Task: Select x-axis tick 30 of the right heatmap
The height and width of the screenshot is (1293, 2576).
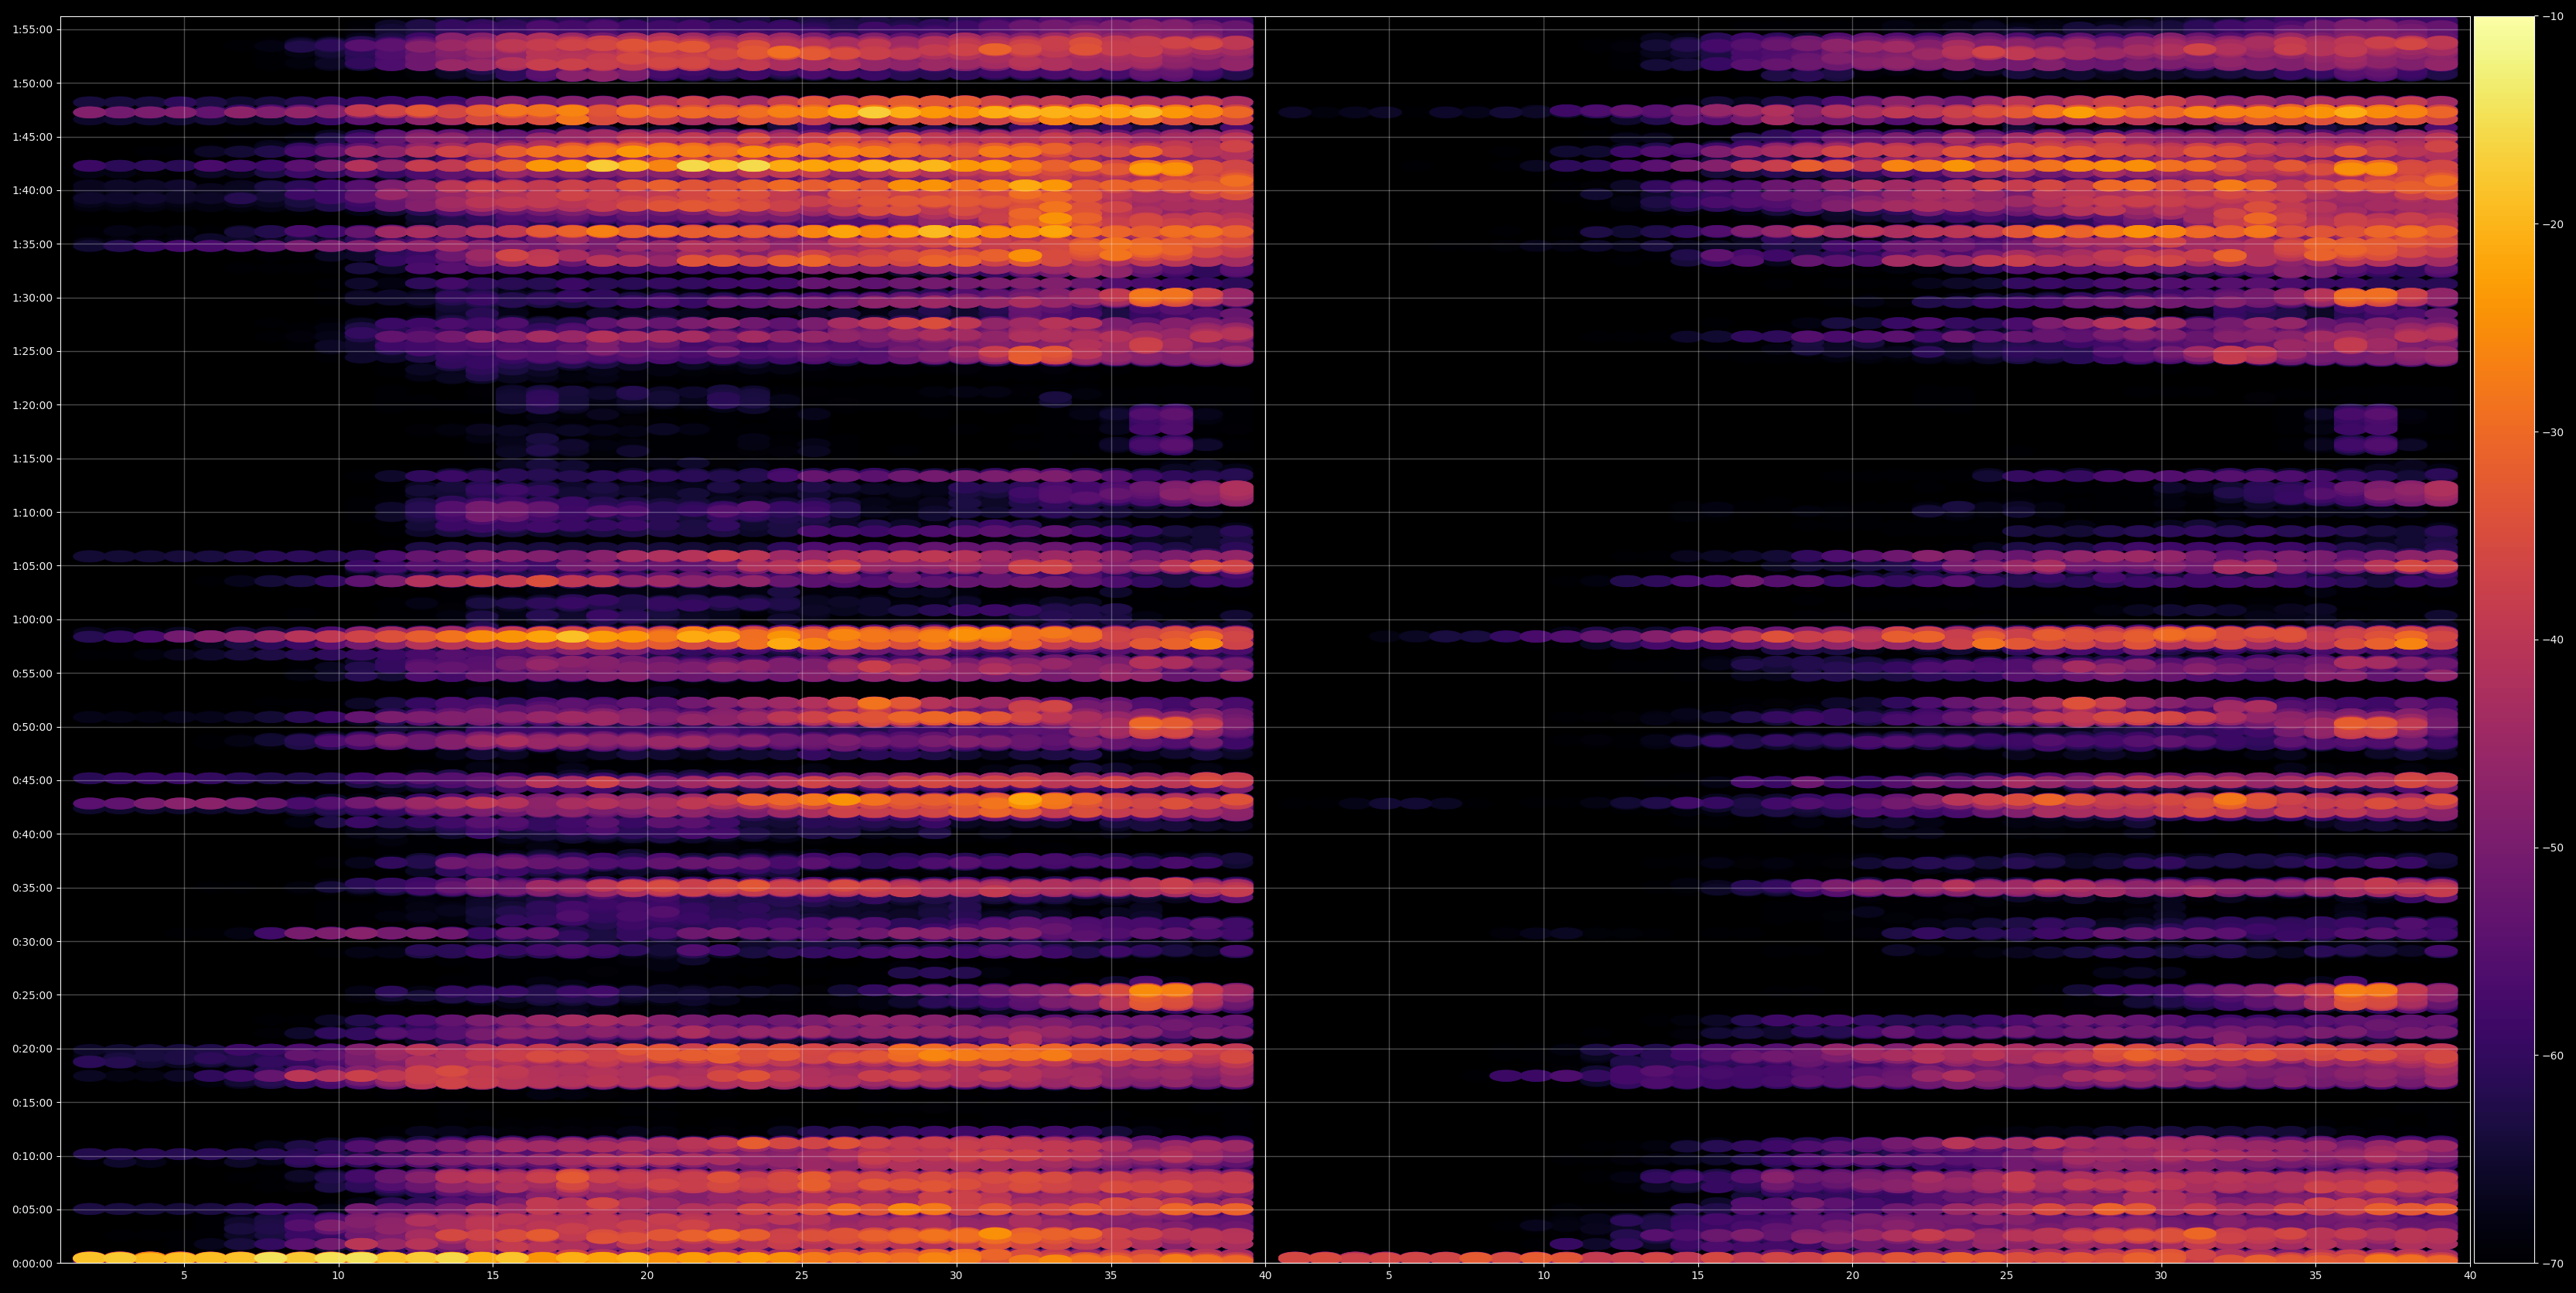Action: point(2161,1276)
